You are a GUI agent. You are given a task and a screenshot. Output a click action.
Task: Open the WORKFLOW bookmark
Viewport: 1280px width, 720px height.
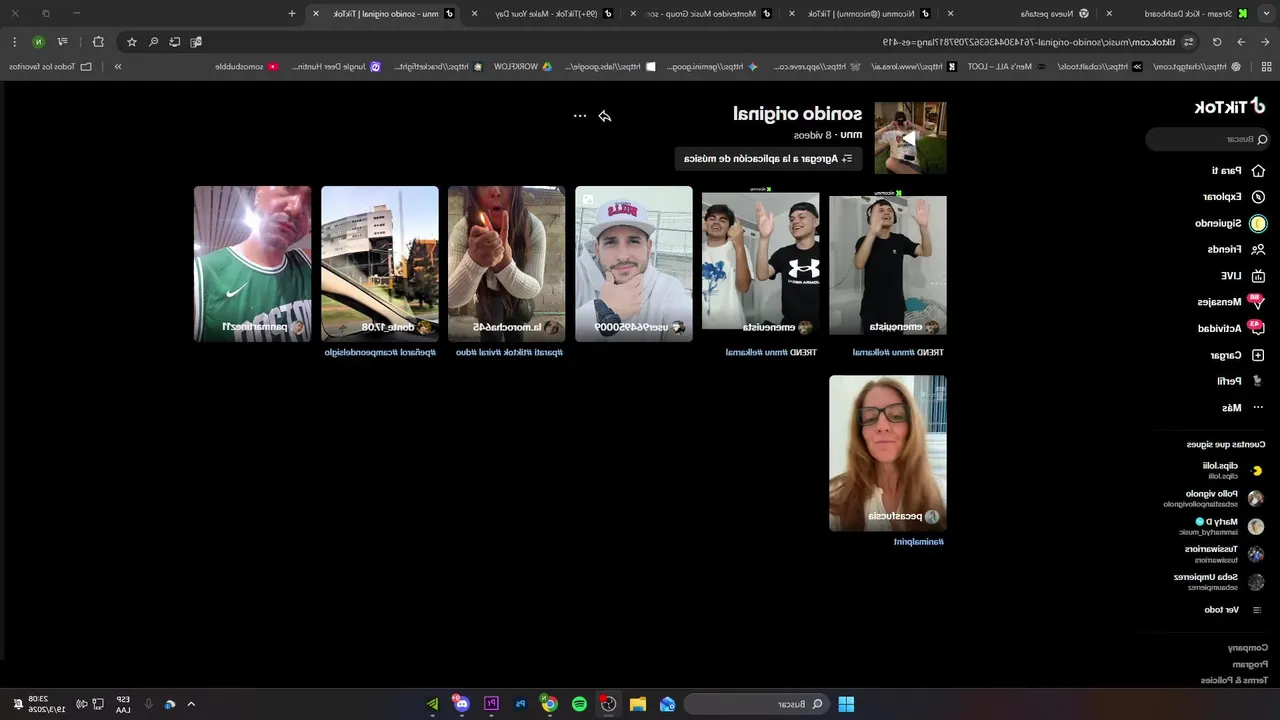click(x=524, y=67)
